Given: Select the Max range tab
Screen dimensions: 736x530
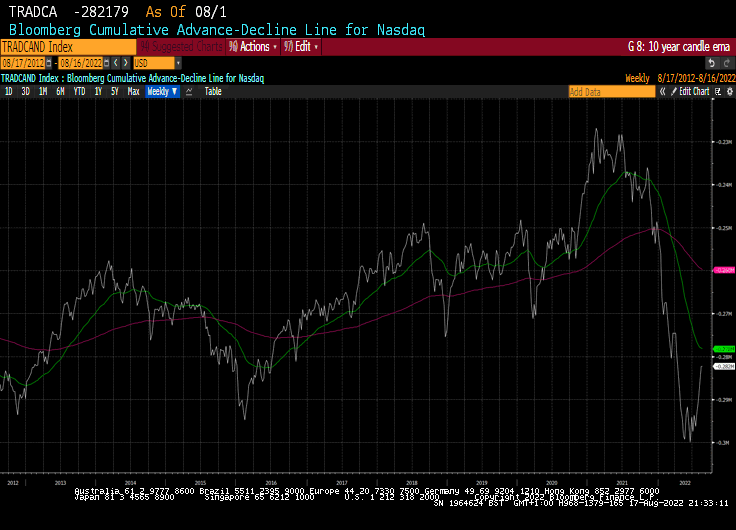Looking at the screenshot, I should coord(133,92).
